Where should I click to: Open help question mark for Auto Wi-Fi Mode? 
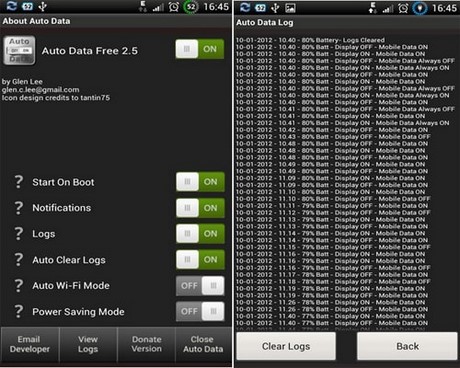pos(19,286)
